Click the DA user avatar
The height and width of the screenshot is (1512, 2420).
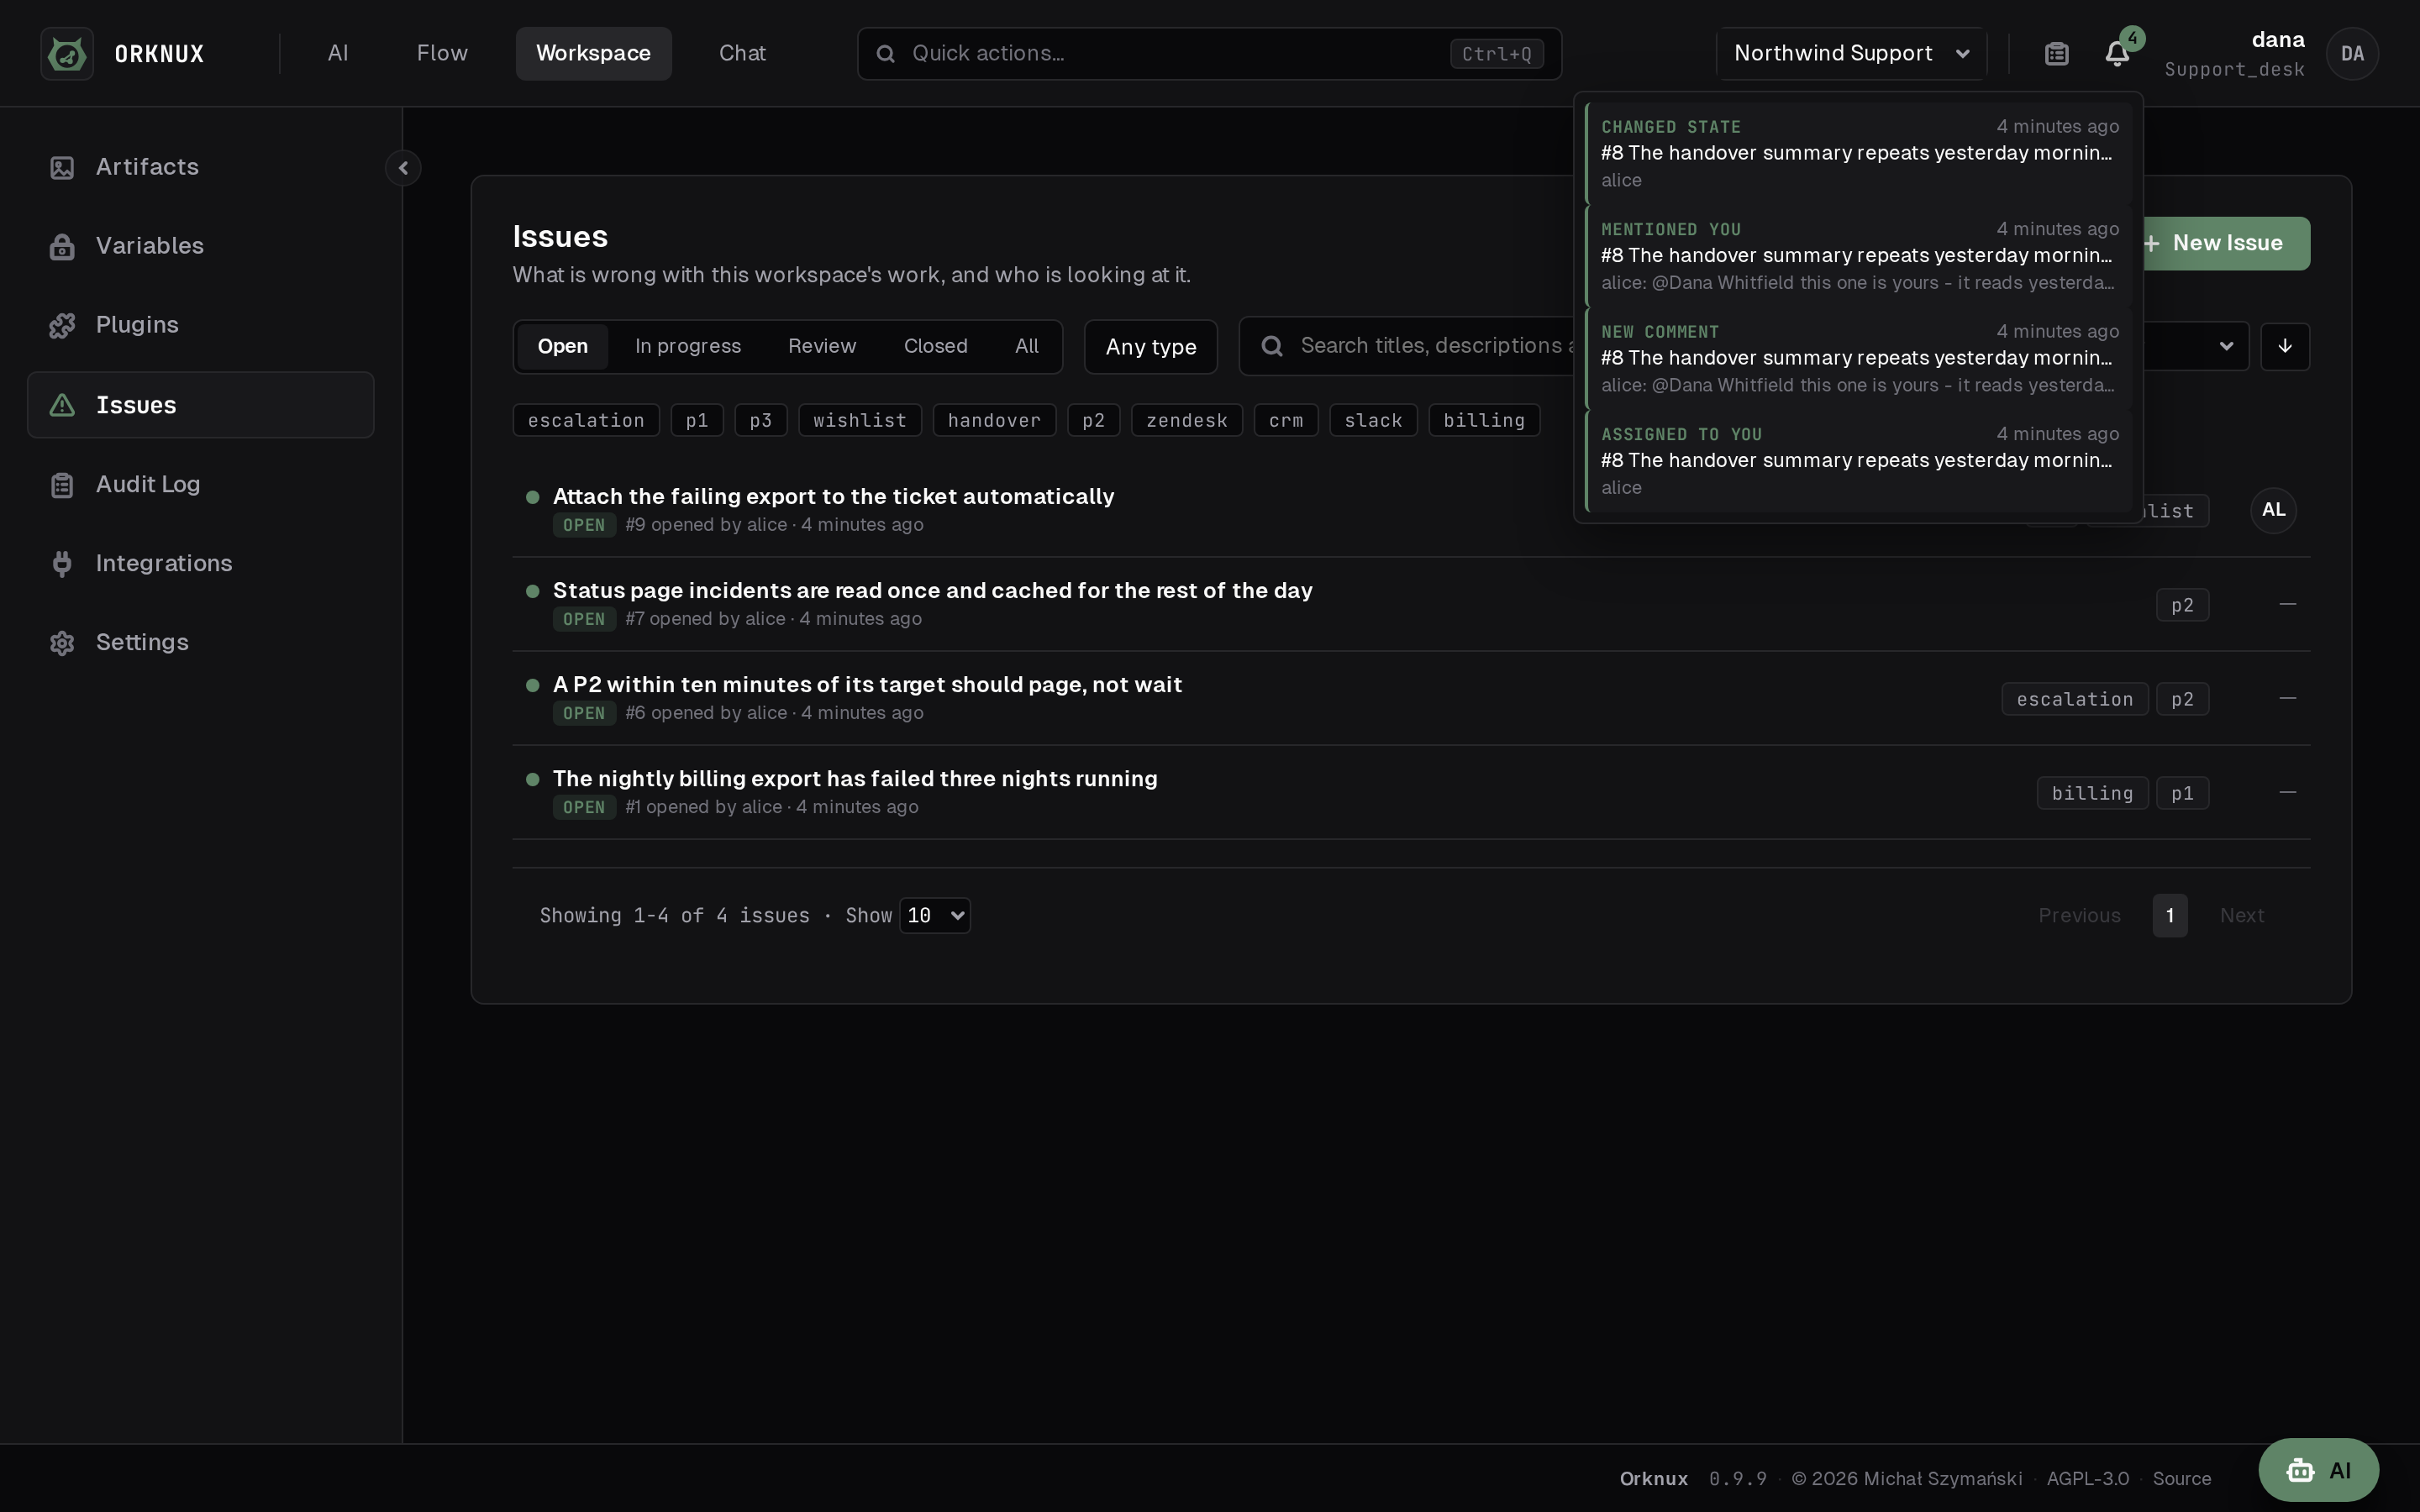point(2352,53)
